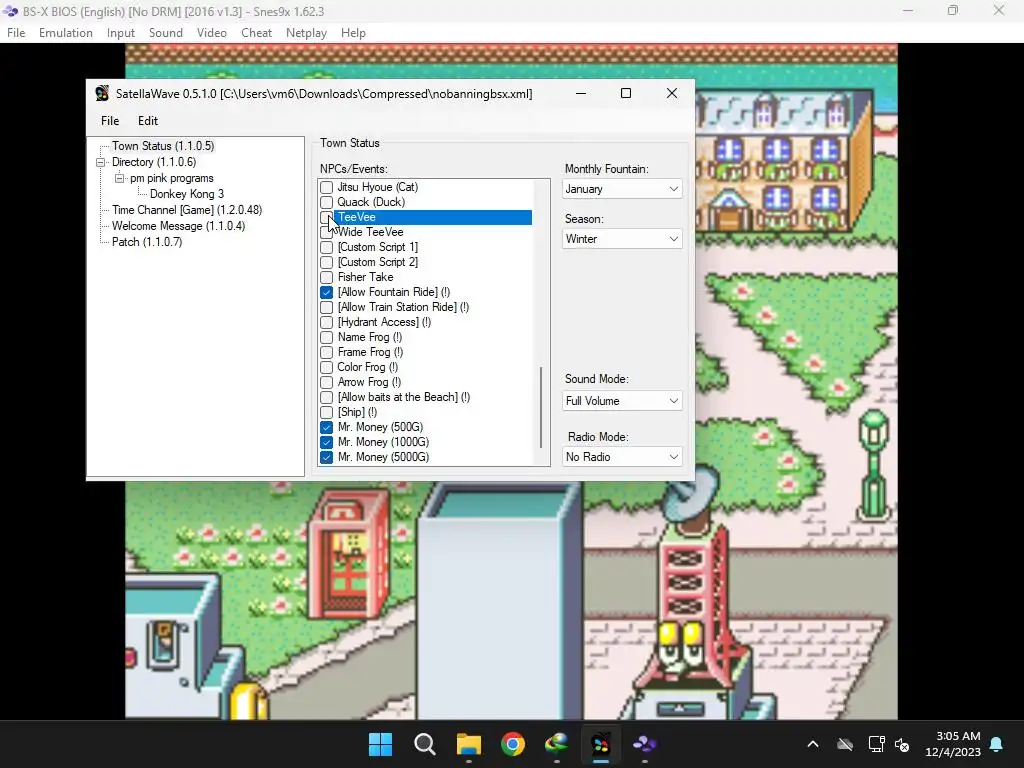
Task: Tick the Fisher Take checkbox
Action: [327, 278]
